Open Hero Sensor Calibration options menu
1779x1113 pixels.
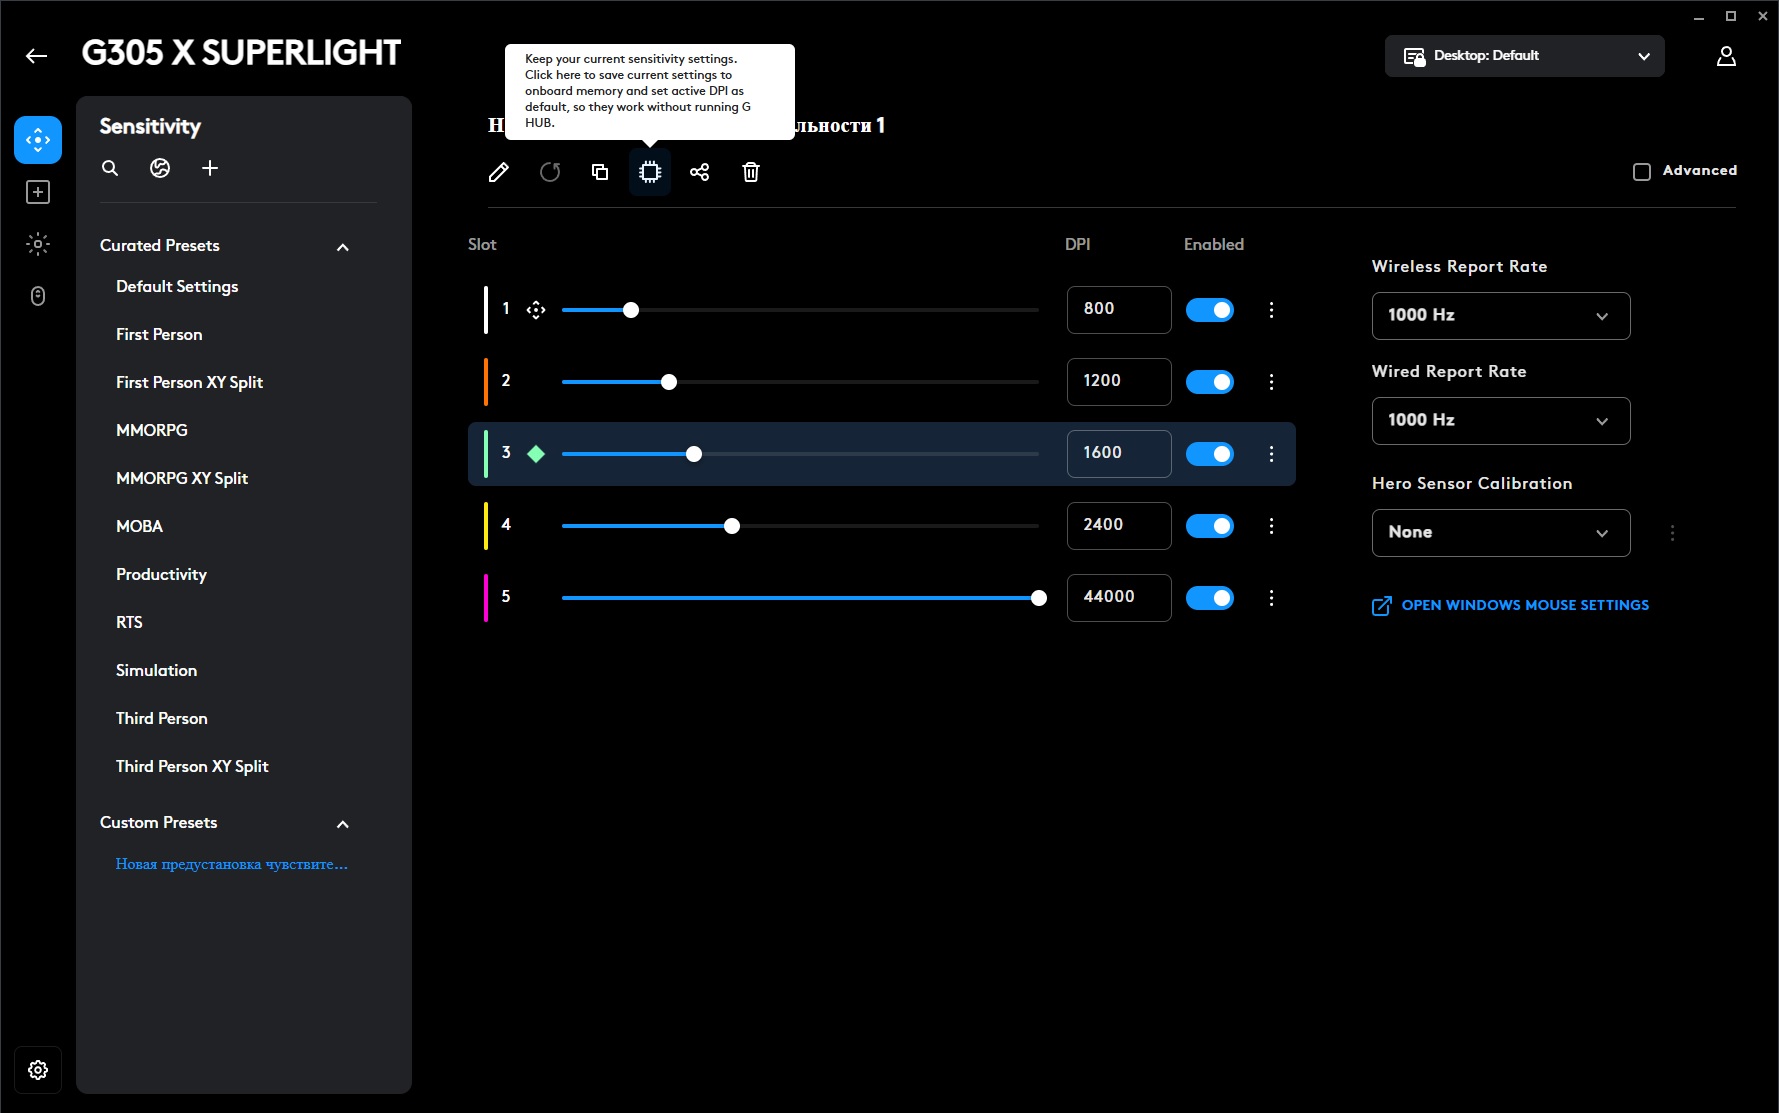(1672, 533)
